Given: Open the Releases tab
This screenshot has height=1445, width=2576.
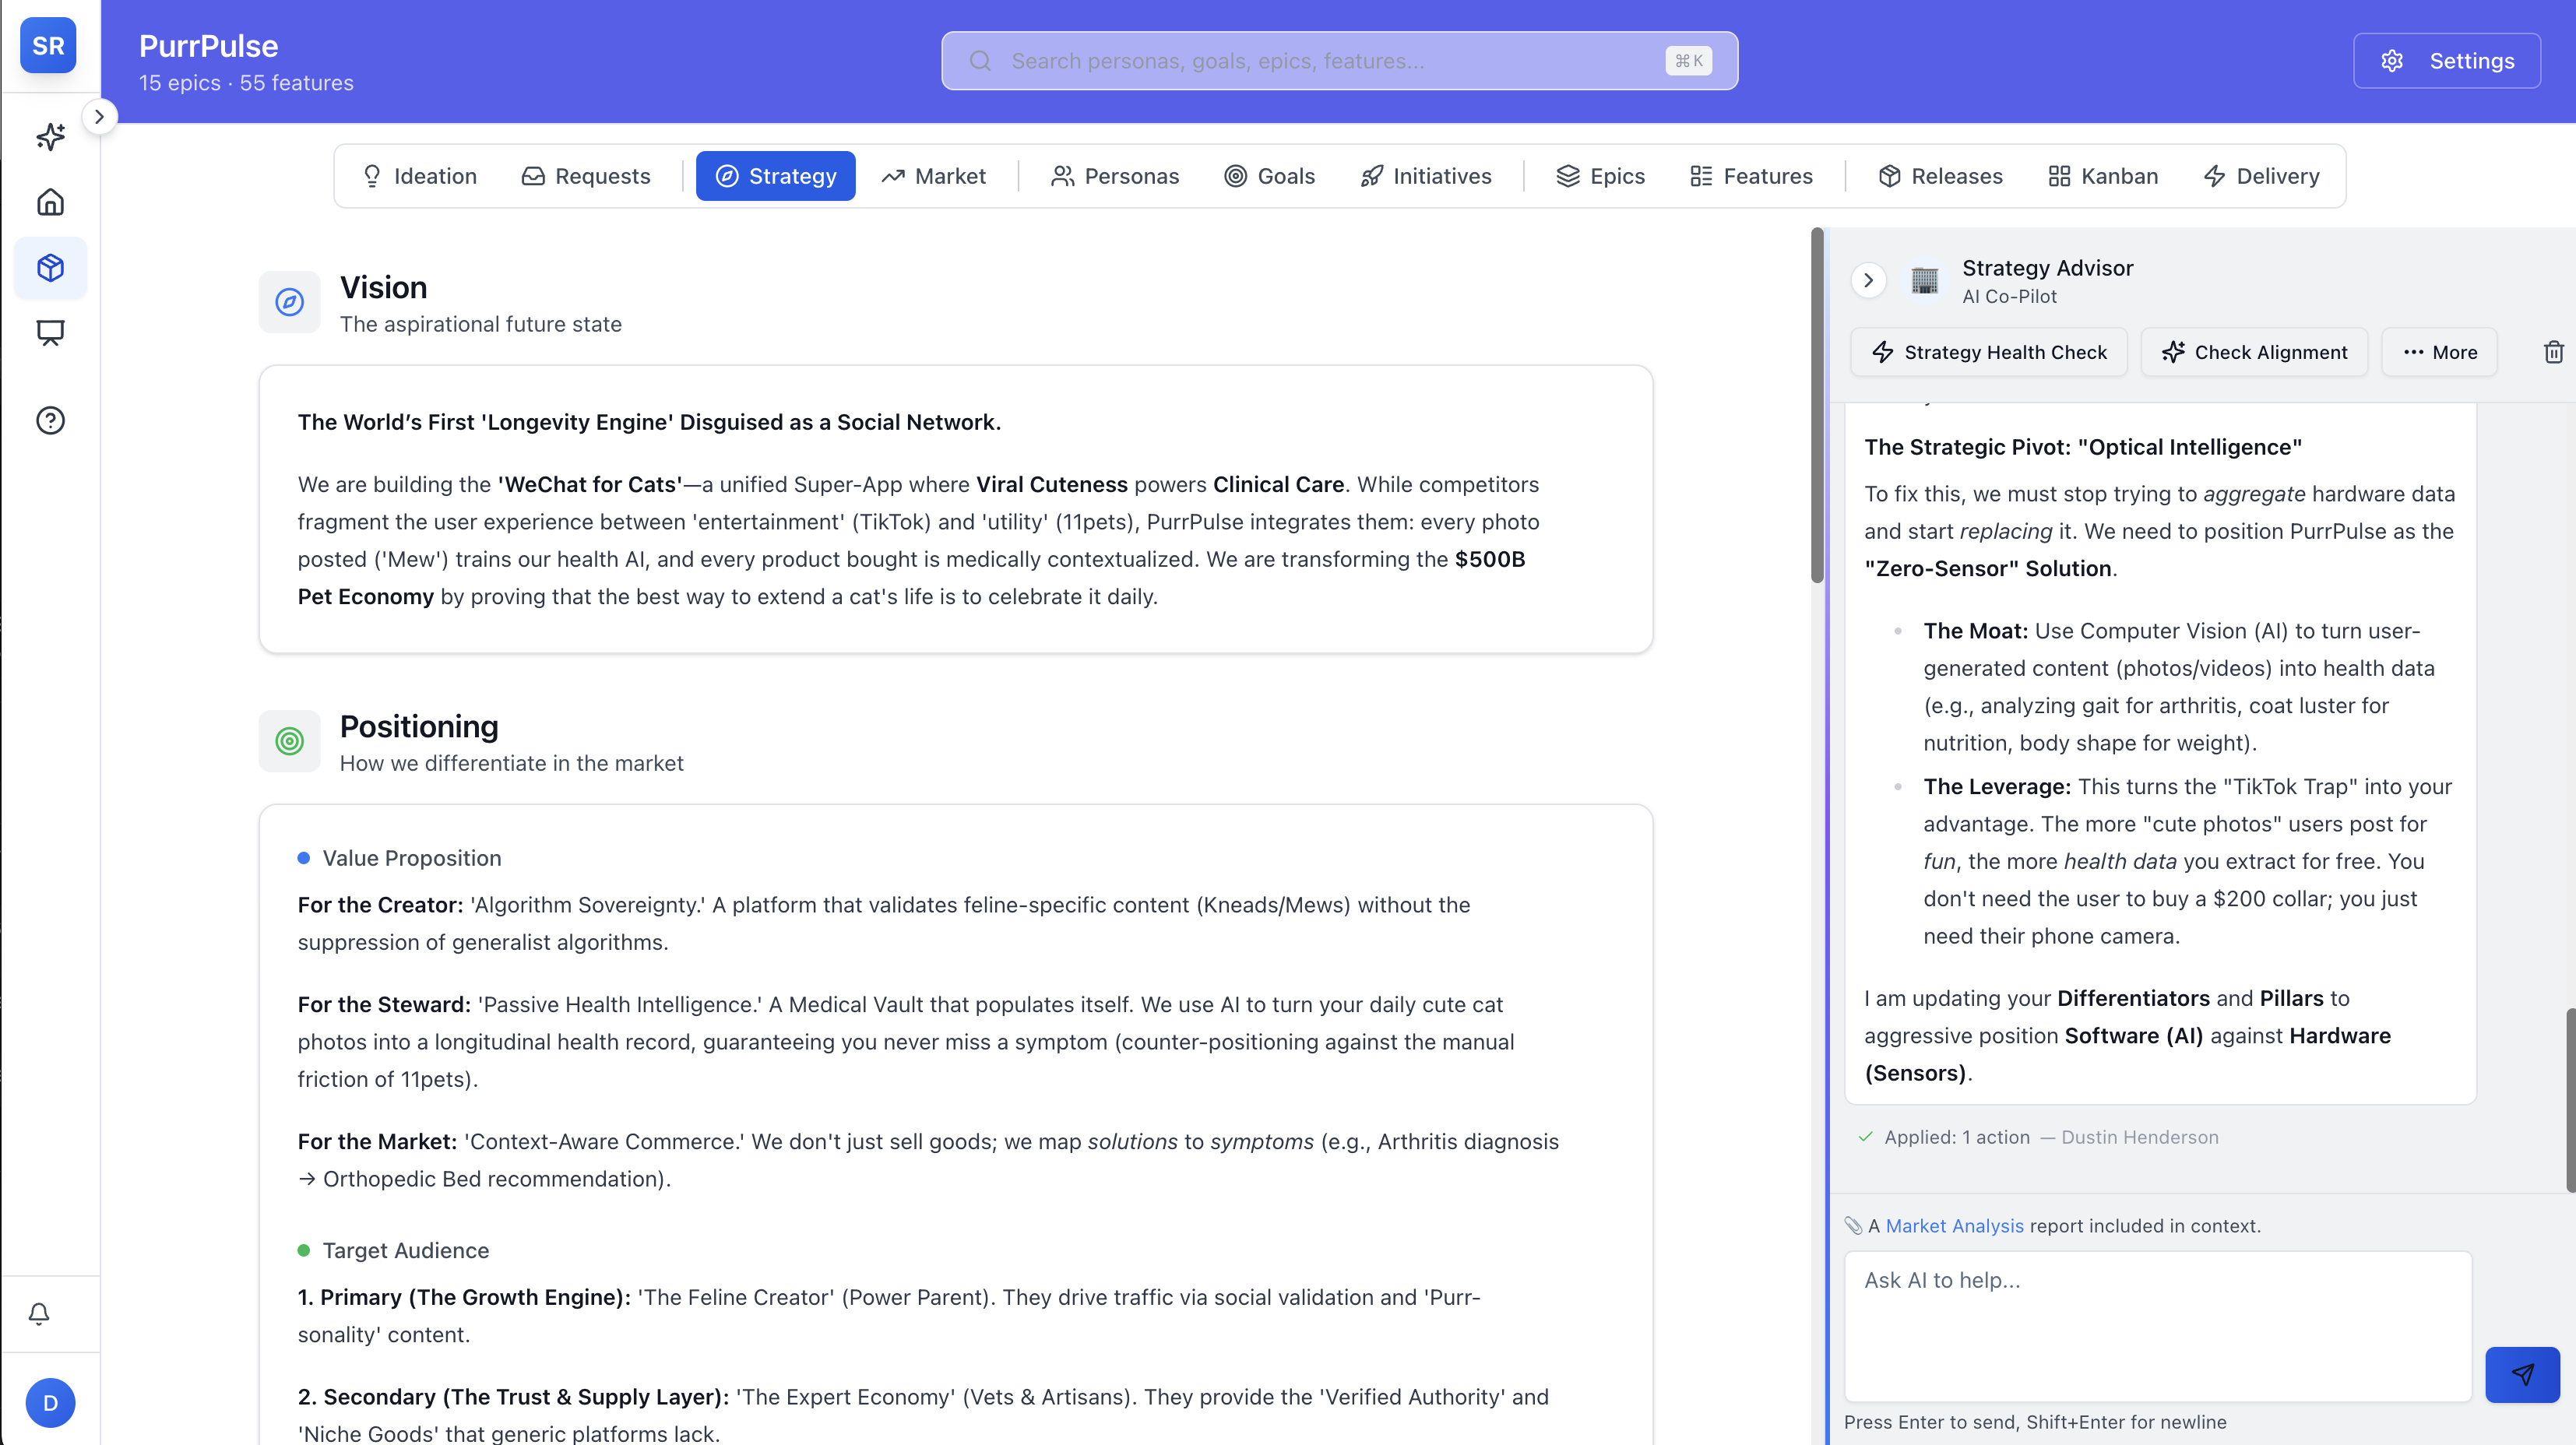Looking at the screenshot, I should tap(1940, 176).
